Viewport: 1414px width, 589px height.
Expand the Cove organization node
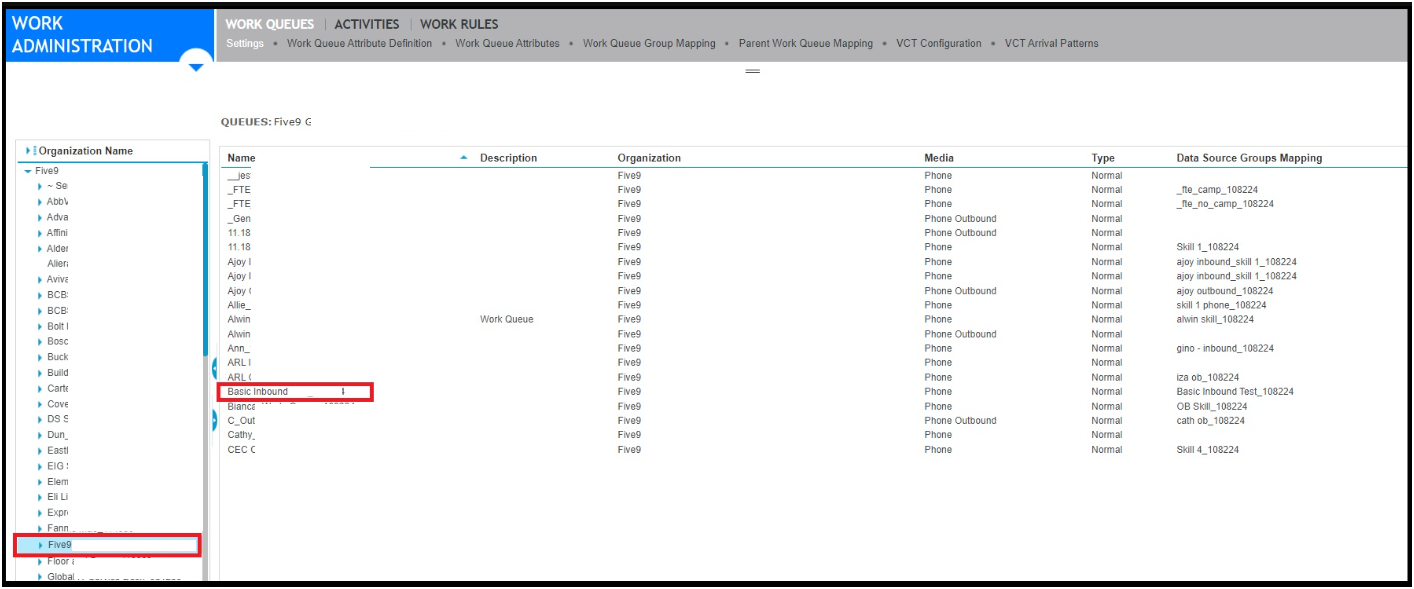[40, 404]
